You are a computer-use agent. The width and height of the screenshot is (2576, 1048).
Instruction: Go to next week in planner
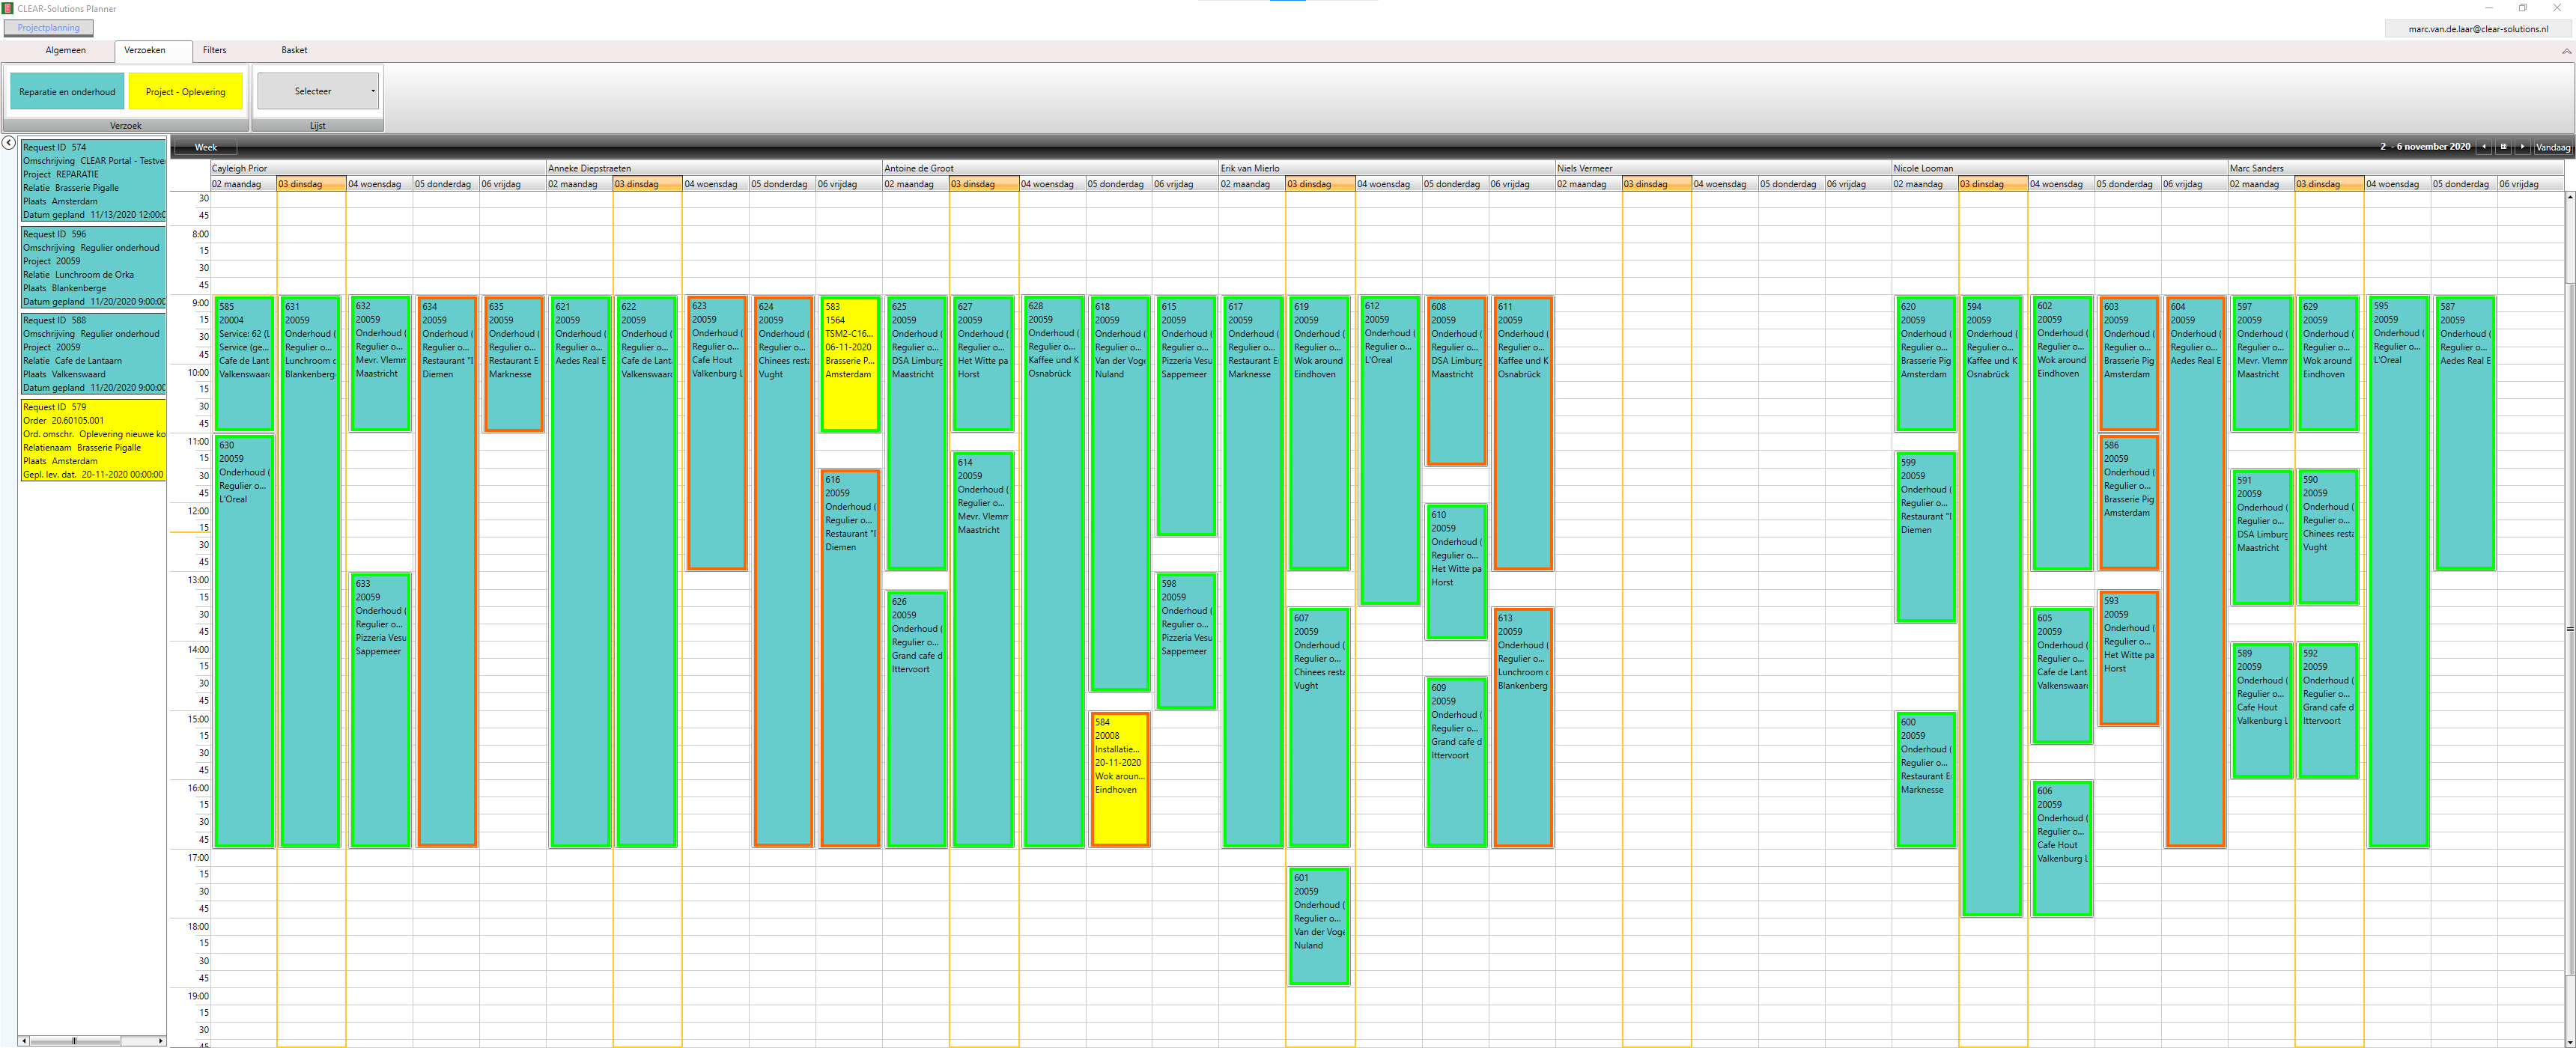point(2522,147)
